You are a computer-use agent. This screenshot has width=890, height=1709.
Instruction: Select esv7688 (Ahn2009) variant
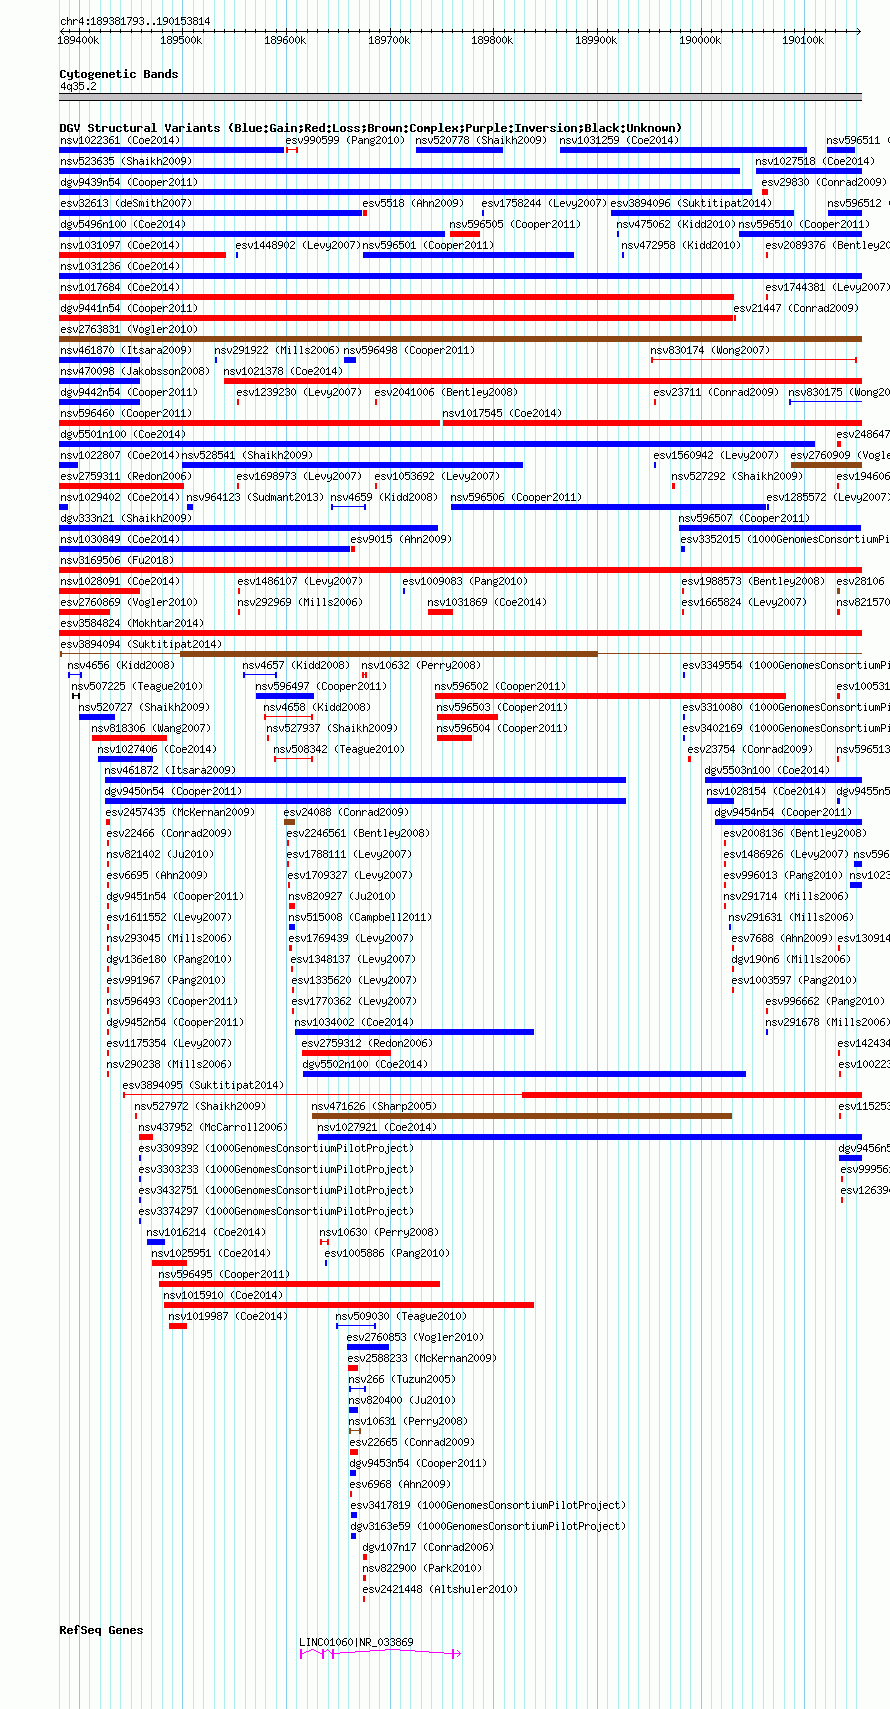click(782, 938)
